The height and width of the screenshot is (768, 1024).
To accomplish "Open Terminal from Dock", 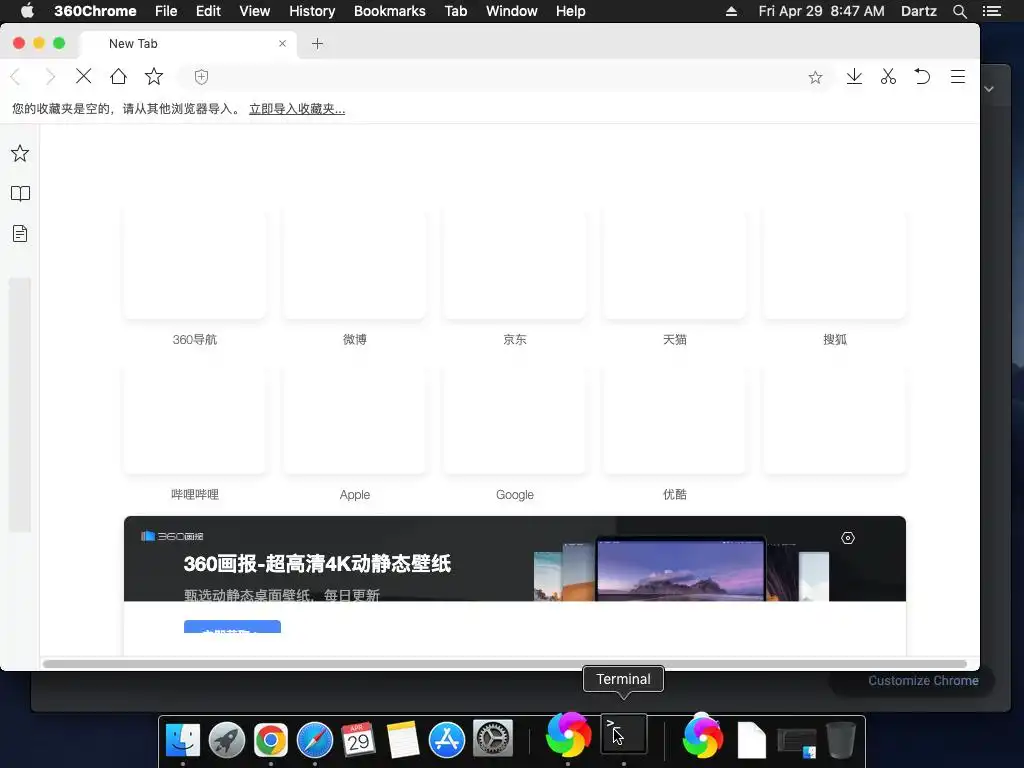I will 624,735.
